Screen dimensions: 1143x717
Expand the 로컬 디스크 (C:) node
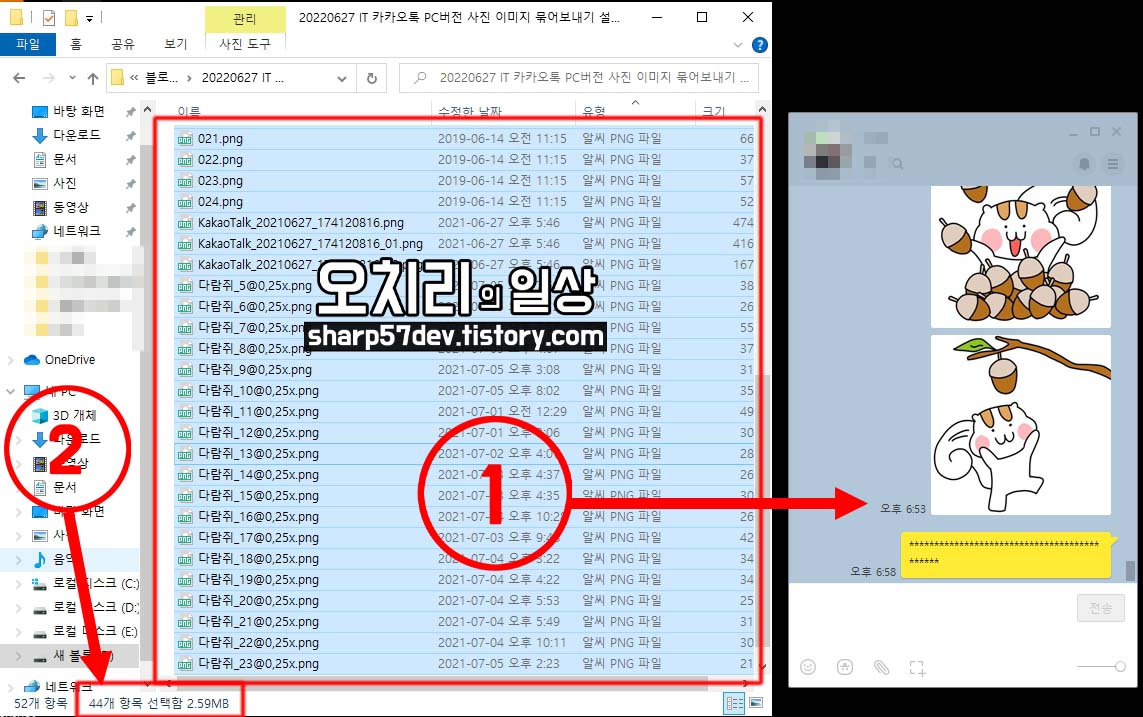pos(19,584)
